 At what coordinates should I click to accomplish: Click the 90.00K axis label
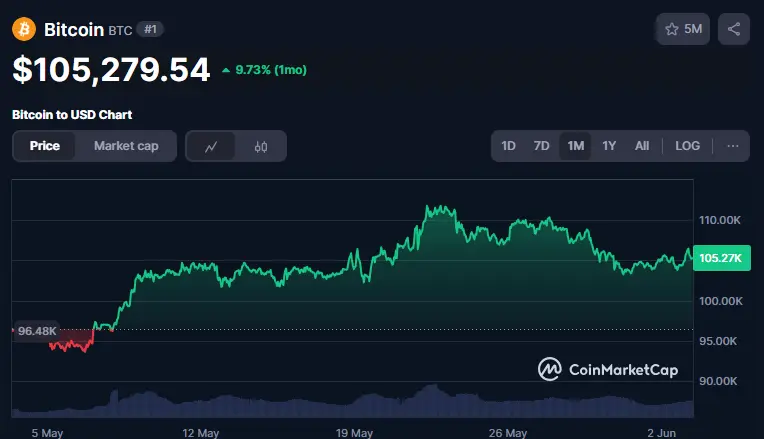pos(718,381)
